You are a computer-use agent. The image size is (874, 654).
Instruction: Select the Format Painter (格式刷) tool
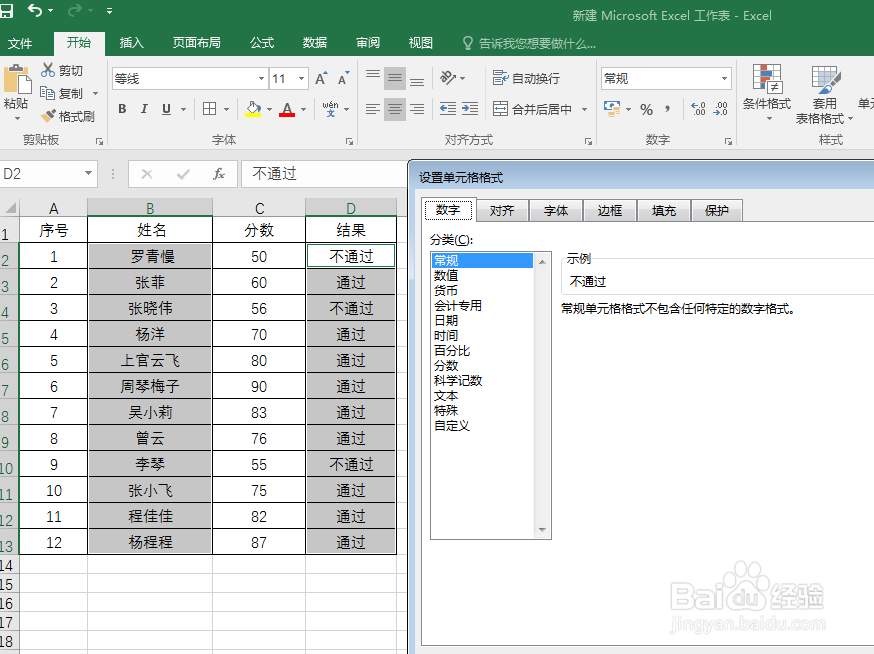[x=67, y=116]
